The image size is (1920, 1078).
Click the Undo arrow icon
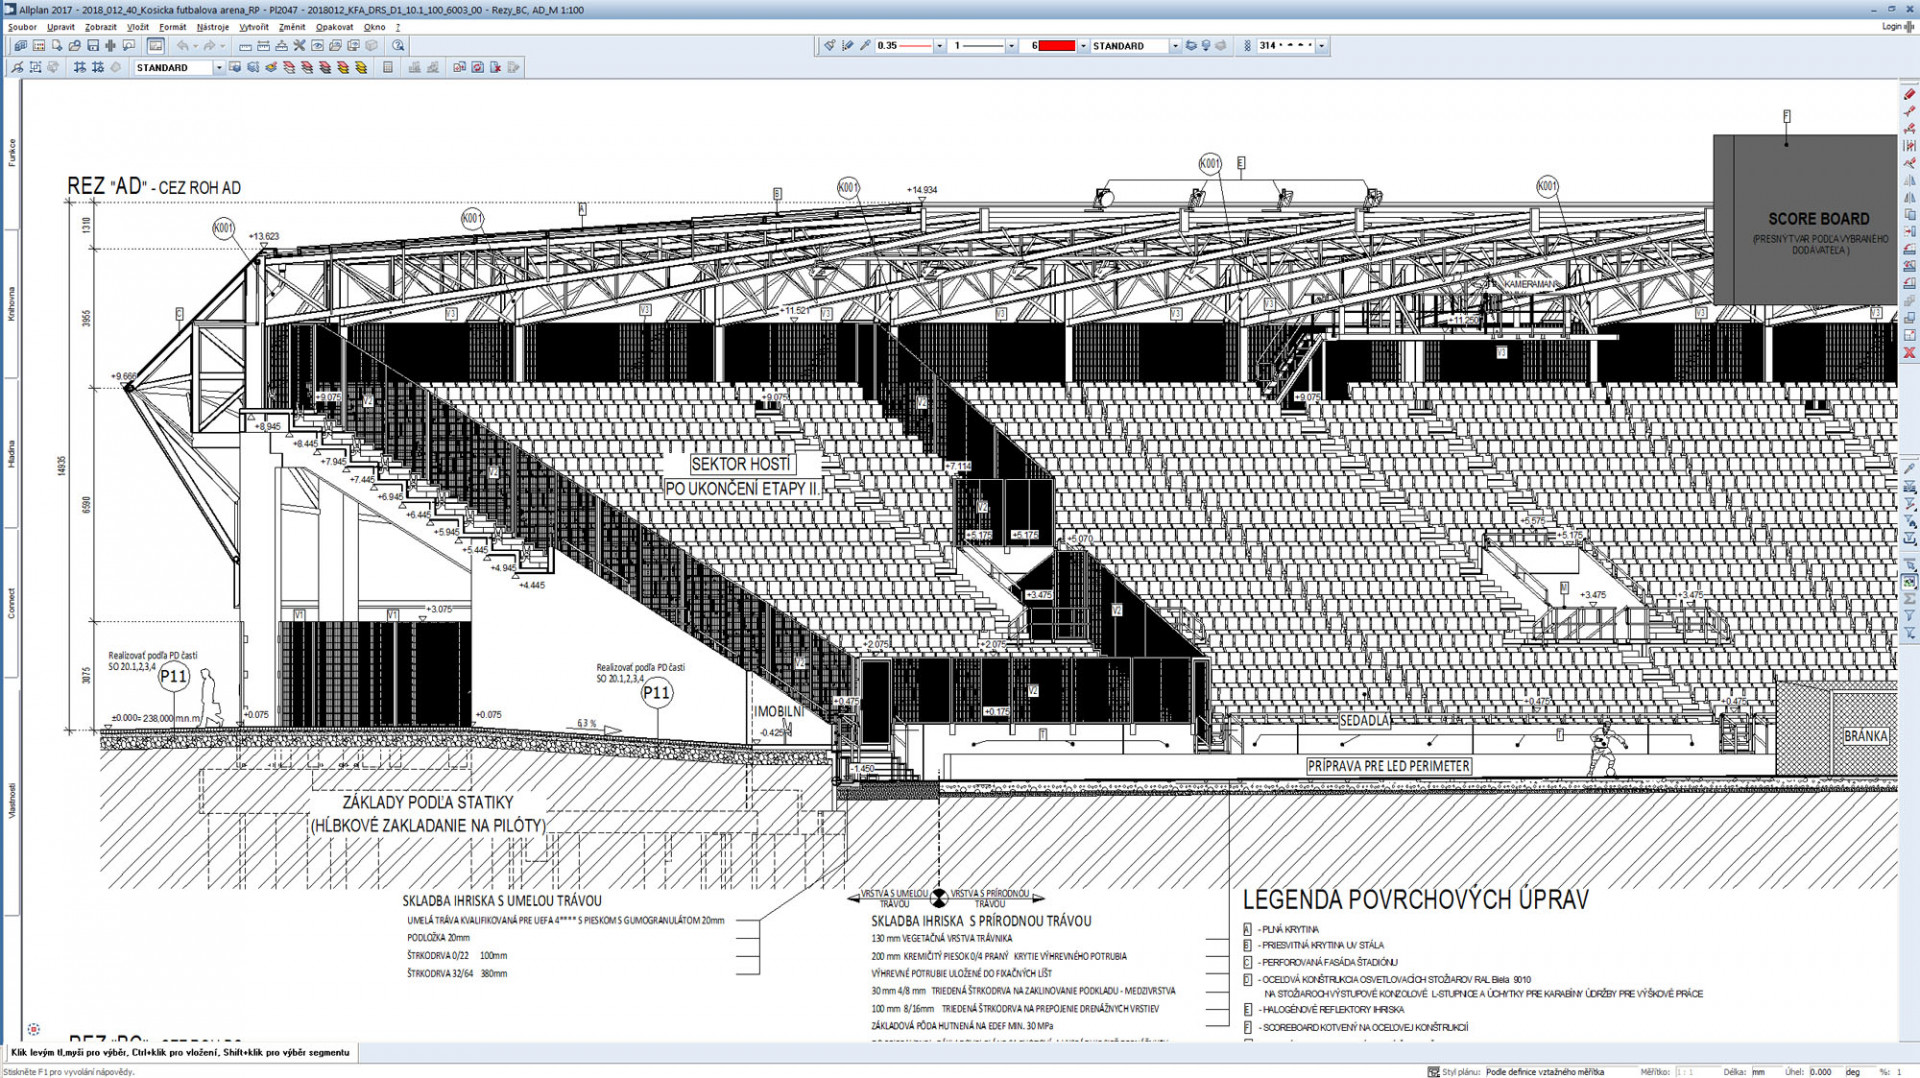coord(182,46)
